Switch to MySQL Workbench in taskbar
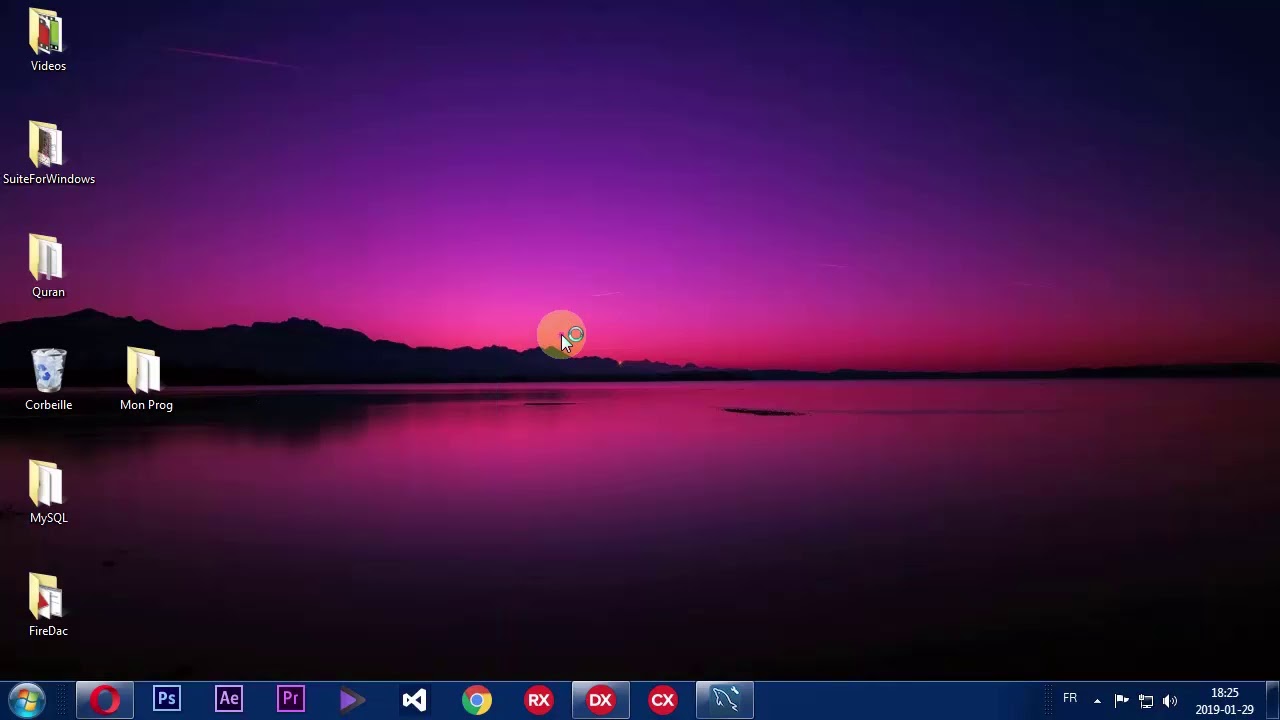 pyautogui.click(x=725, y=700)
